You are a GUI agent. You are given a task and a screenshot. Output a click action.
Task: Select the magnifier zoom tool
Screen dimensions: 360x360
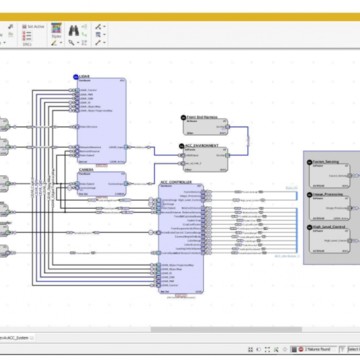click(71, 43)
